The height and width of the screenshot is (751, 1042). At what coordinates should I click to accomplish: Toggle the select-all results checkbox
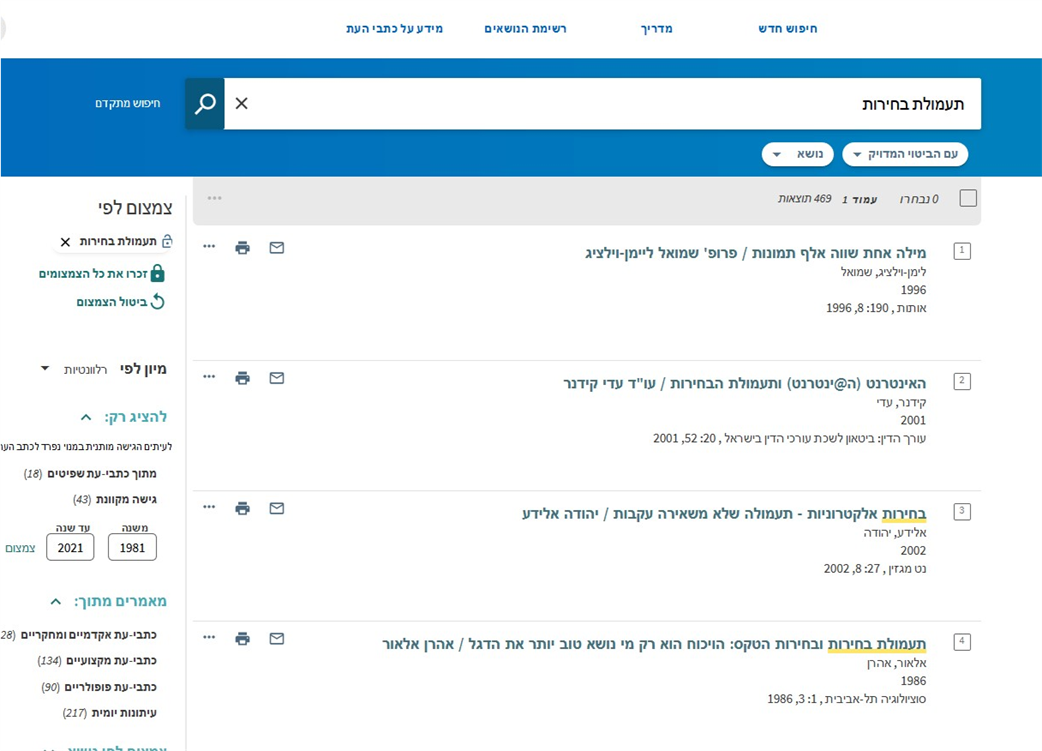(x=967, y=198)
